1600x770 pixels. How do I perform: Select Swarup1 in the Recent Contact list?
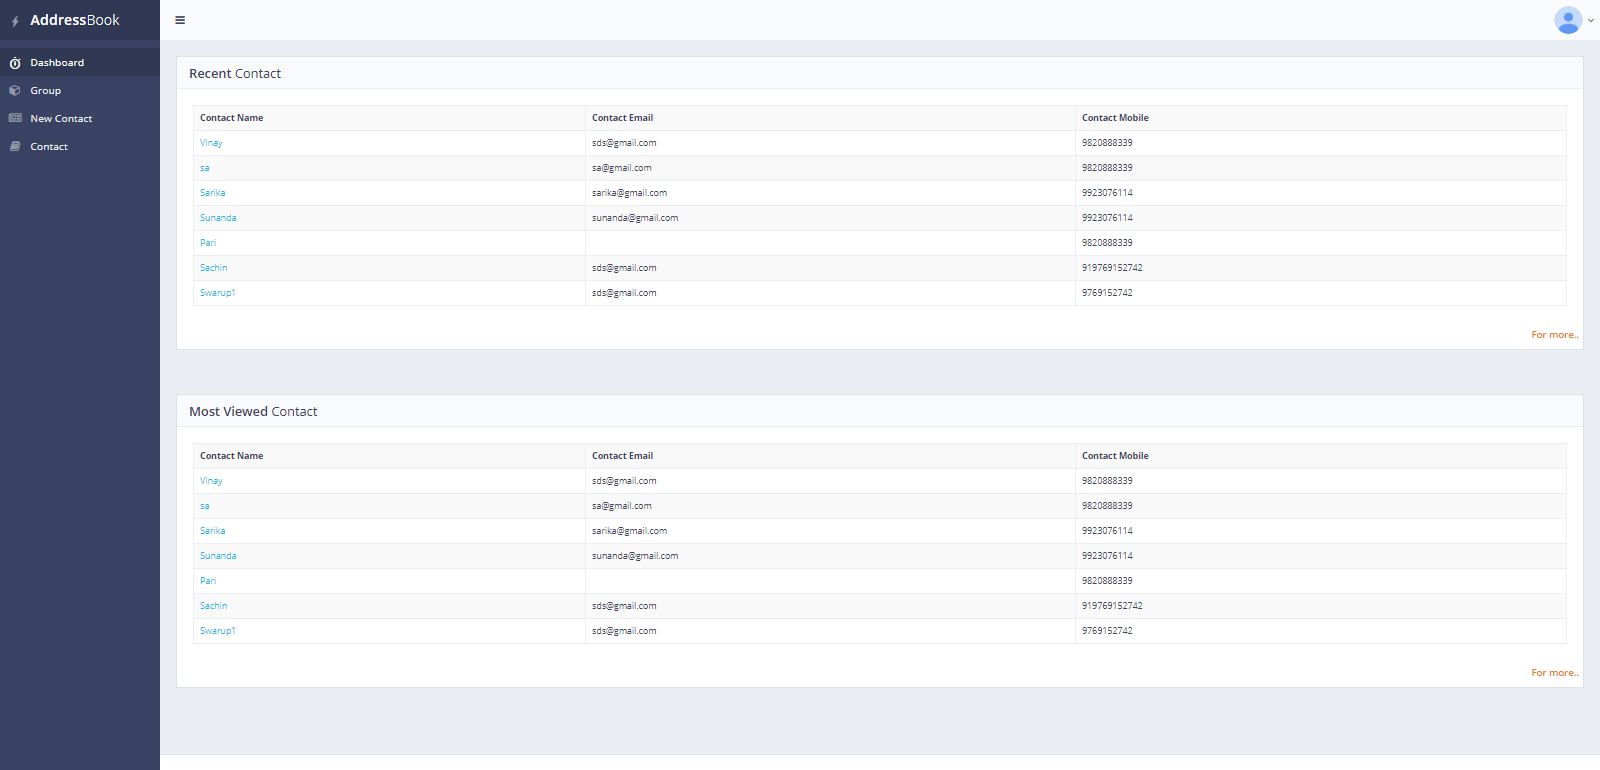217,293
